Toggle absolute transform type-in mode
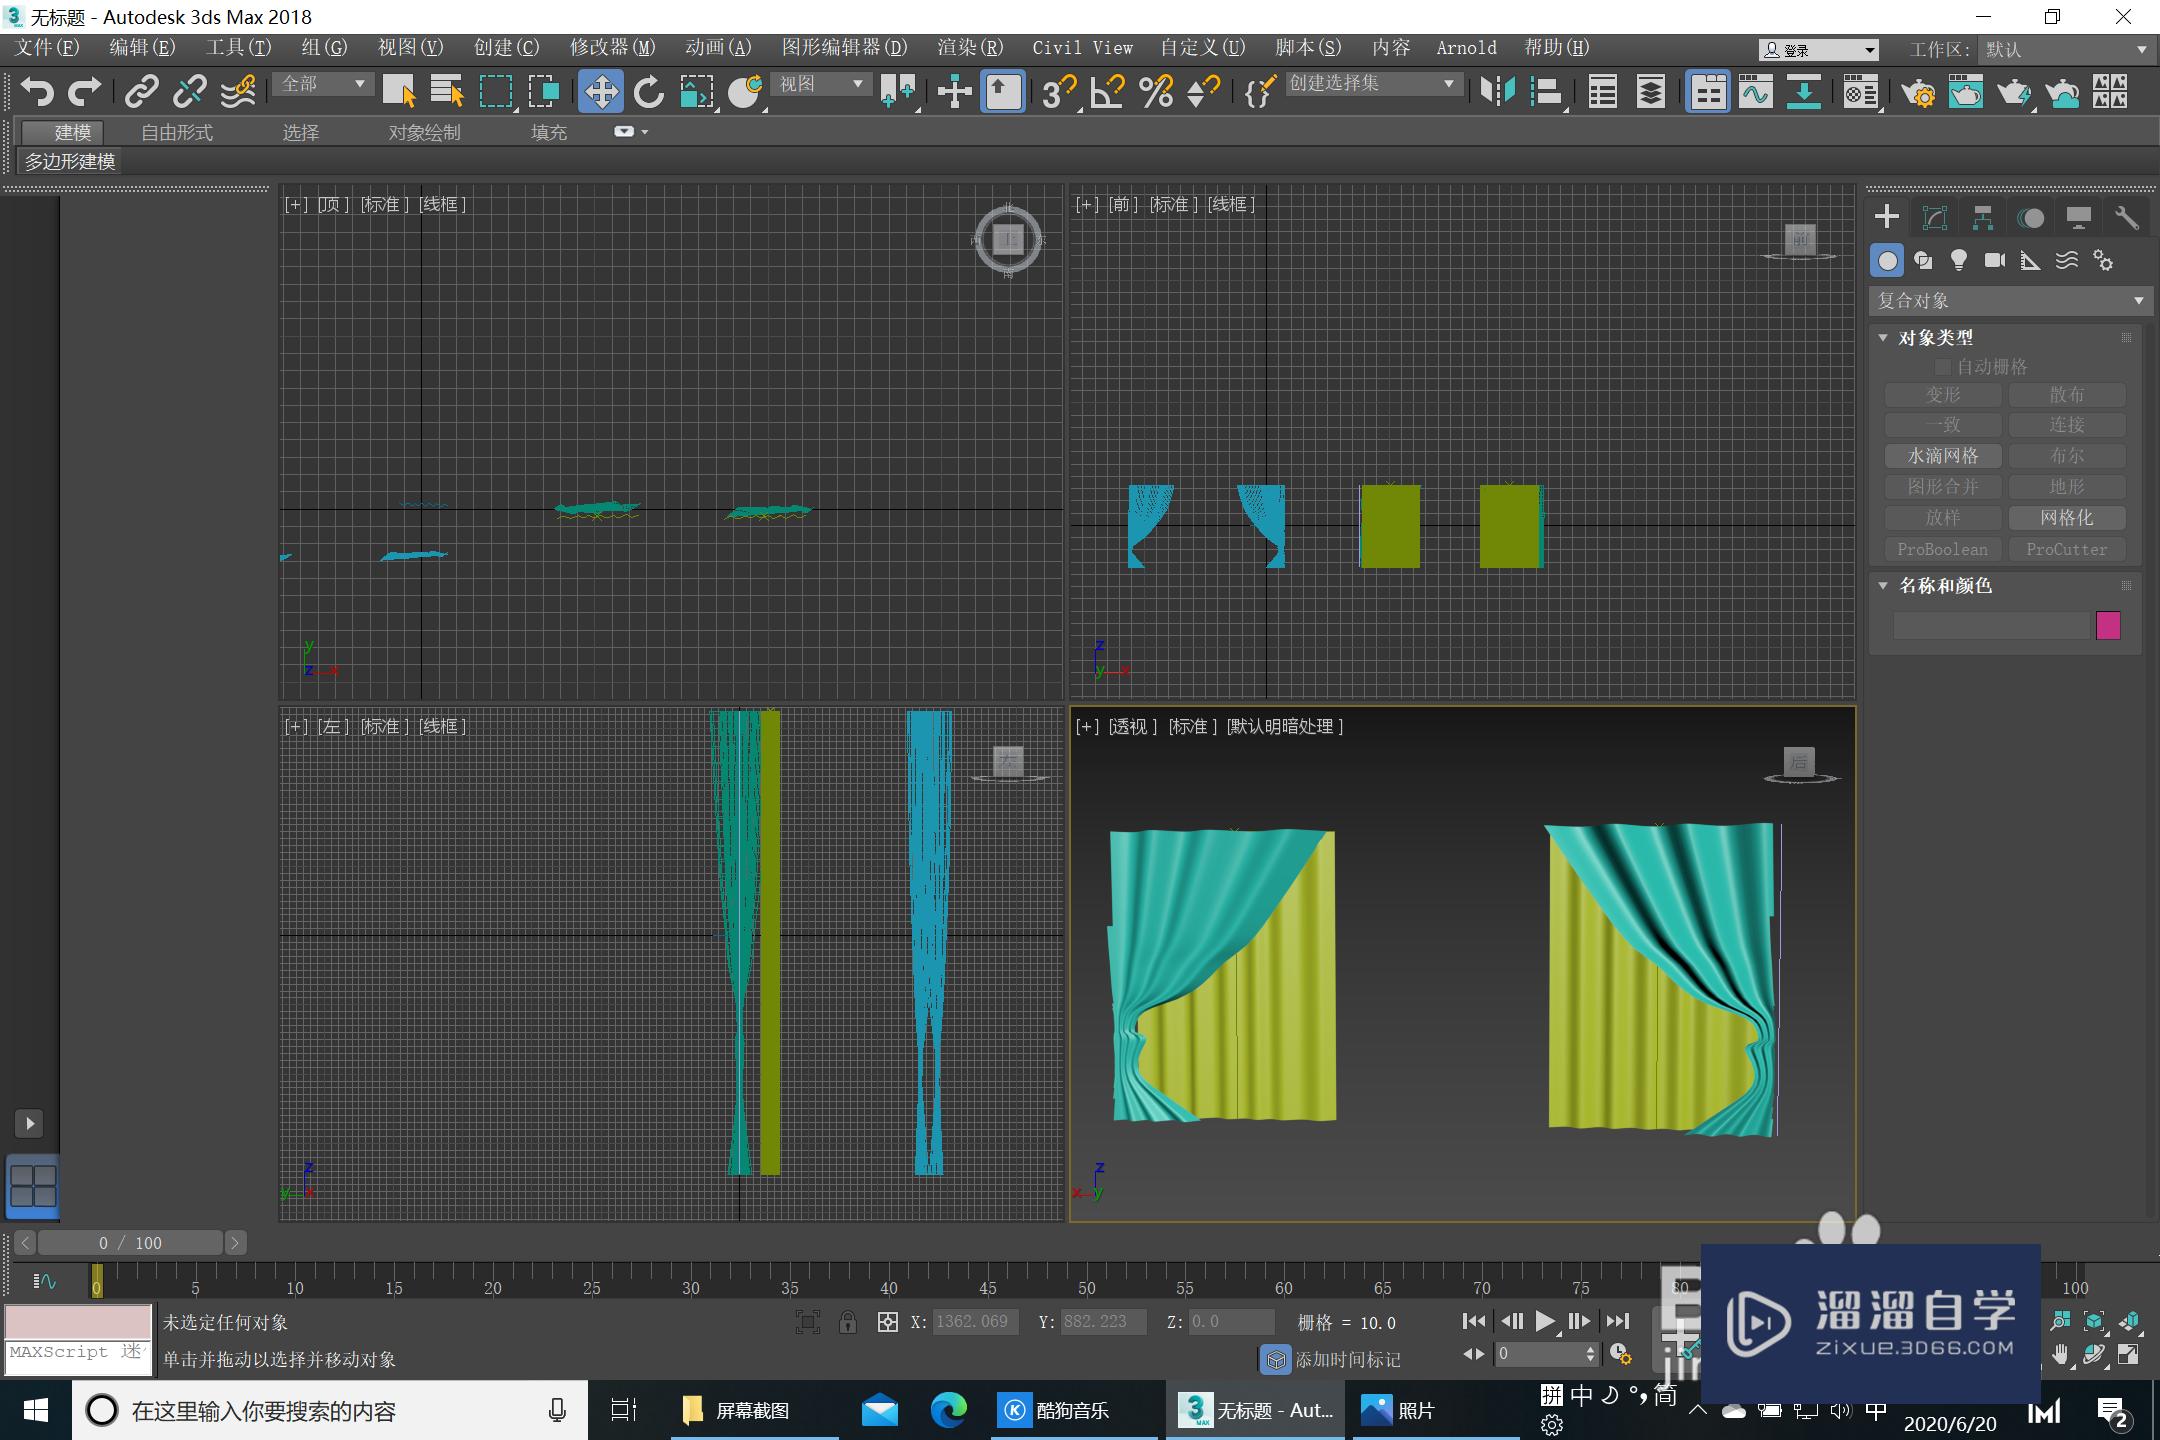Screen dimensions: 2160x1440 (x=888, y=1322)
